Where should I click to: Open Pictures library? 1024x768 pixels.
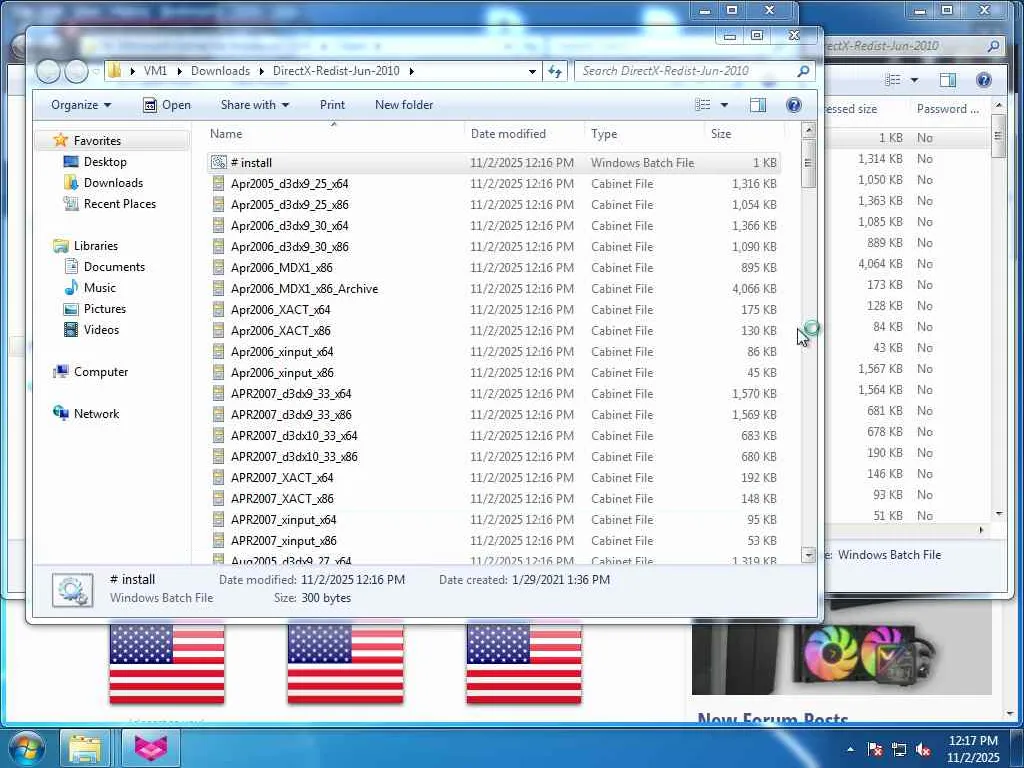click(104, 308)
